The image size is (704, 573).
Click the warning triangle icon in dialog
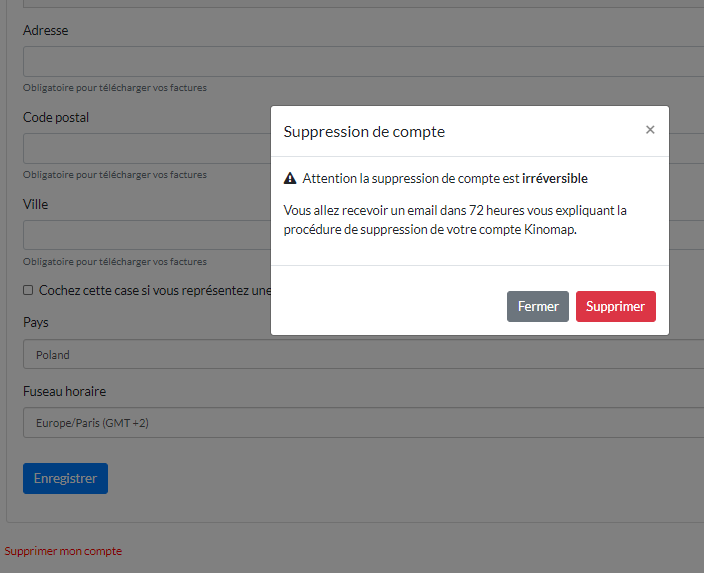click(x=290, y=178)
